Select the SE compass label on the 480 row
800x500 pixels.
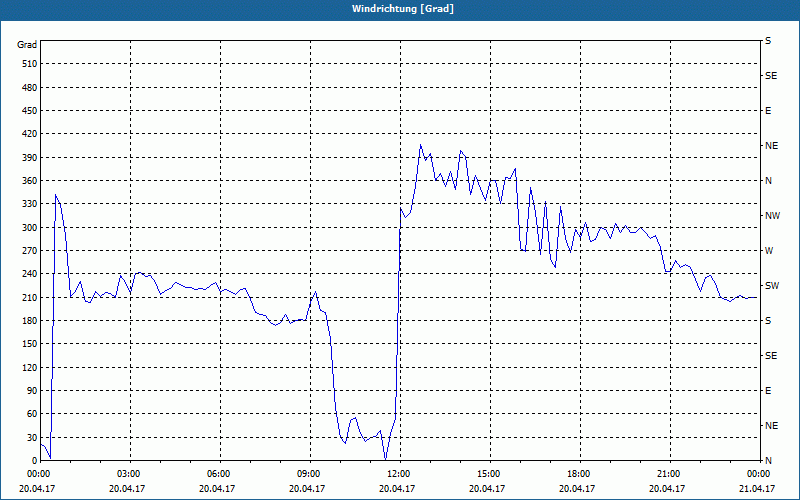tap(771, 76)
